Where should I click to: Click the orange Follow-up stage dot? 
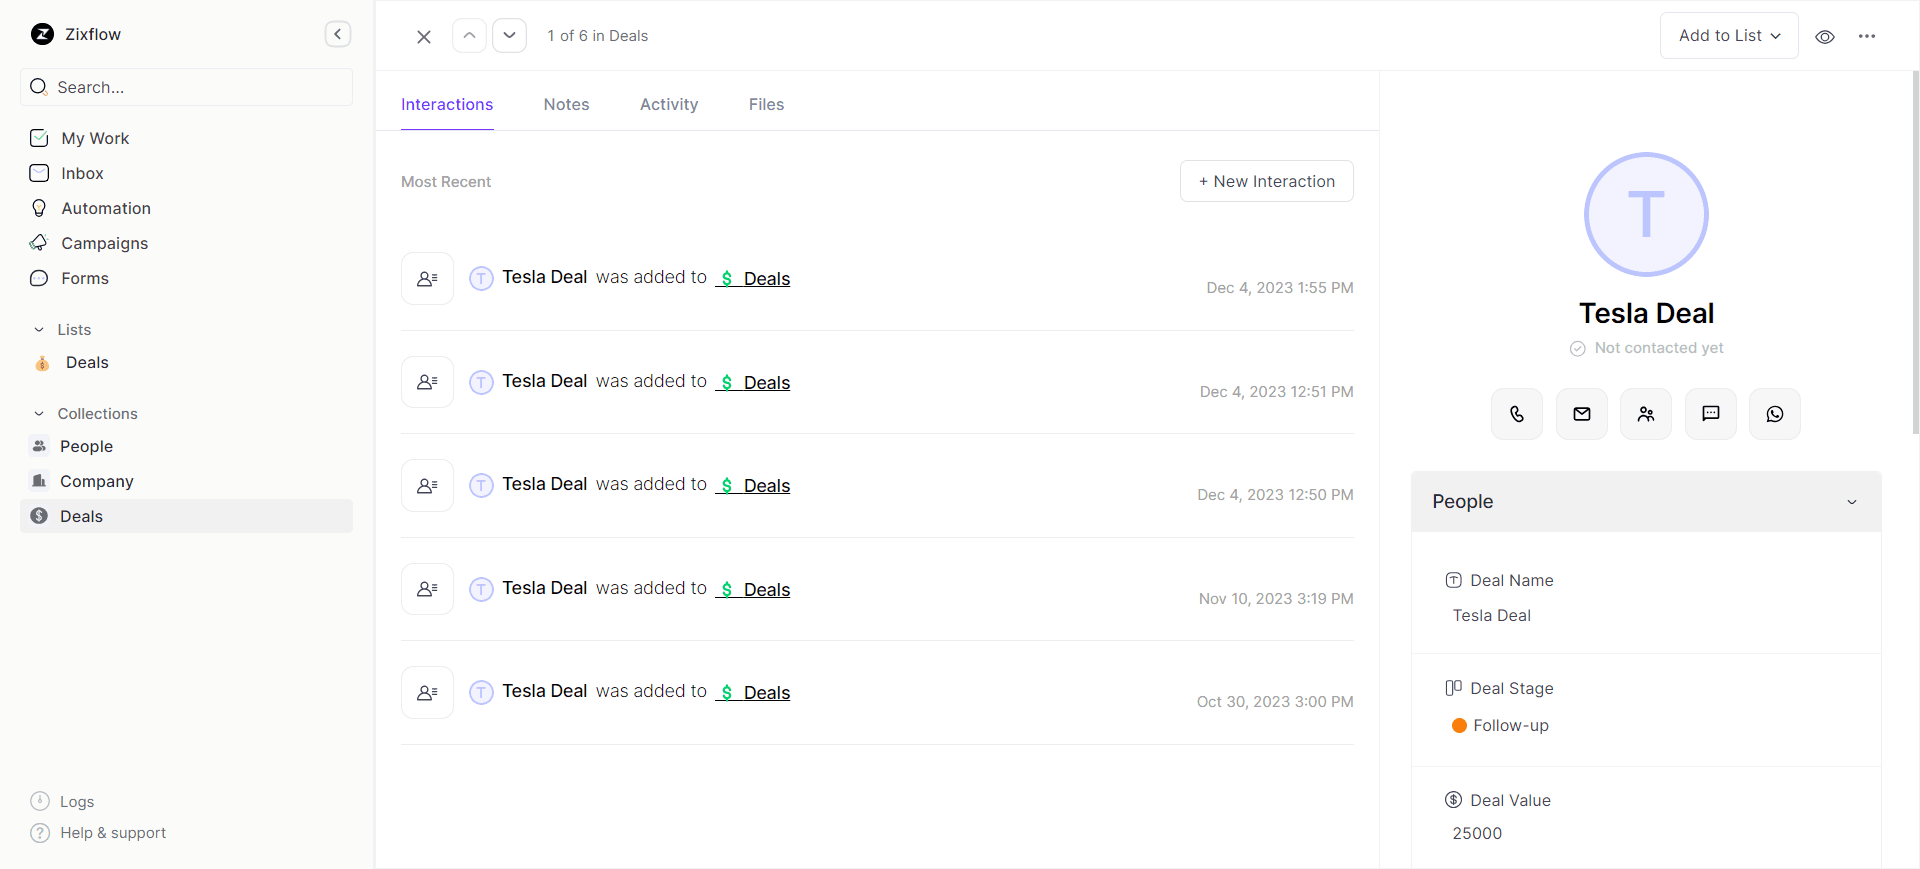(1459, 726)
